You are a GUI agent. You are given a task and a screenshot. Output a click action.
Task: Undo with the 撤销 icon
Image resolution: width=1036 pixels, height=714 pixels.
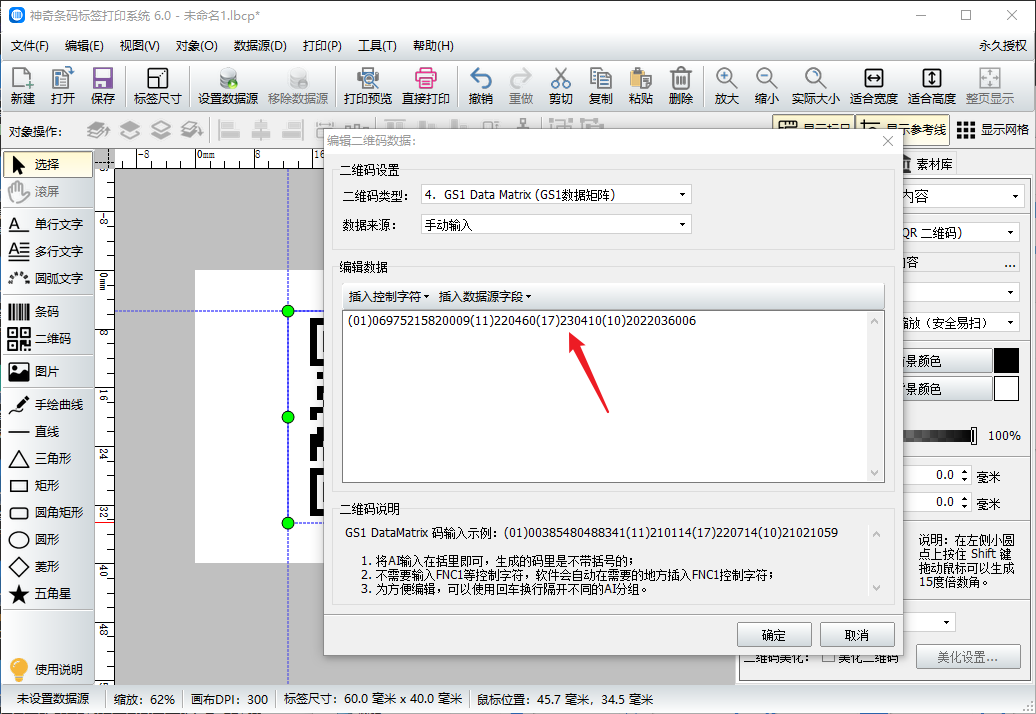[x=480, y=86]
